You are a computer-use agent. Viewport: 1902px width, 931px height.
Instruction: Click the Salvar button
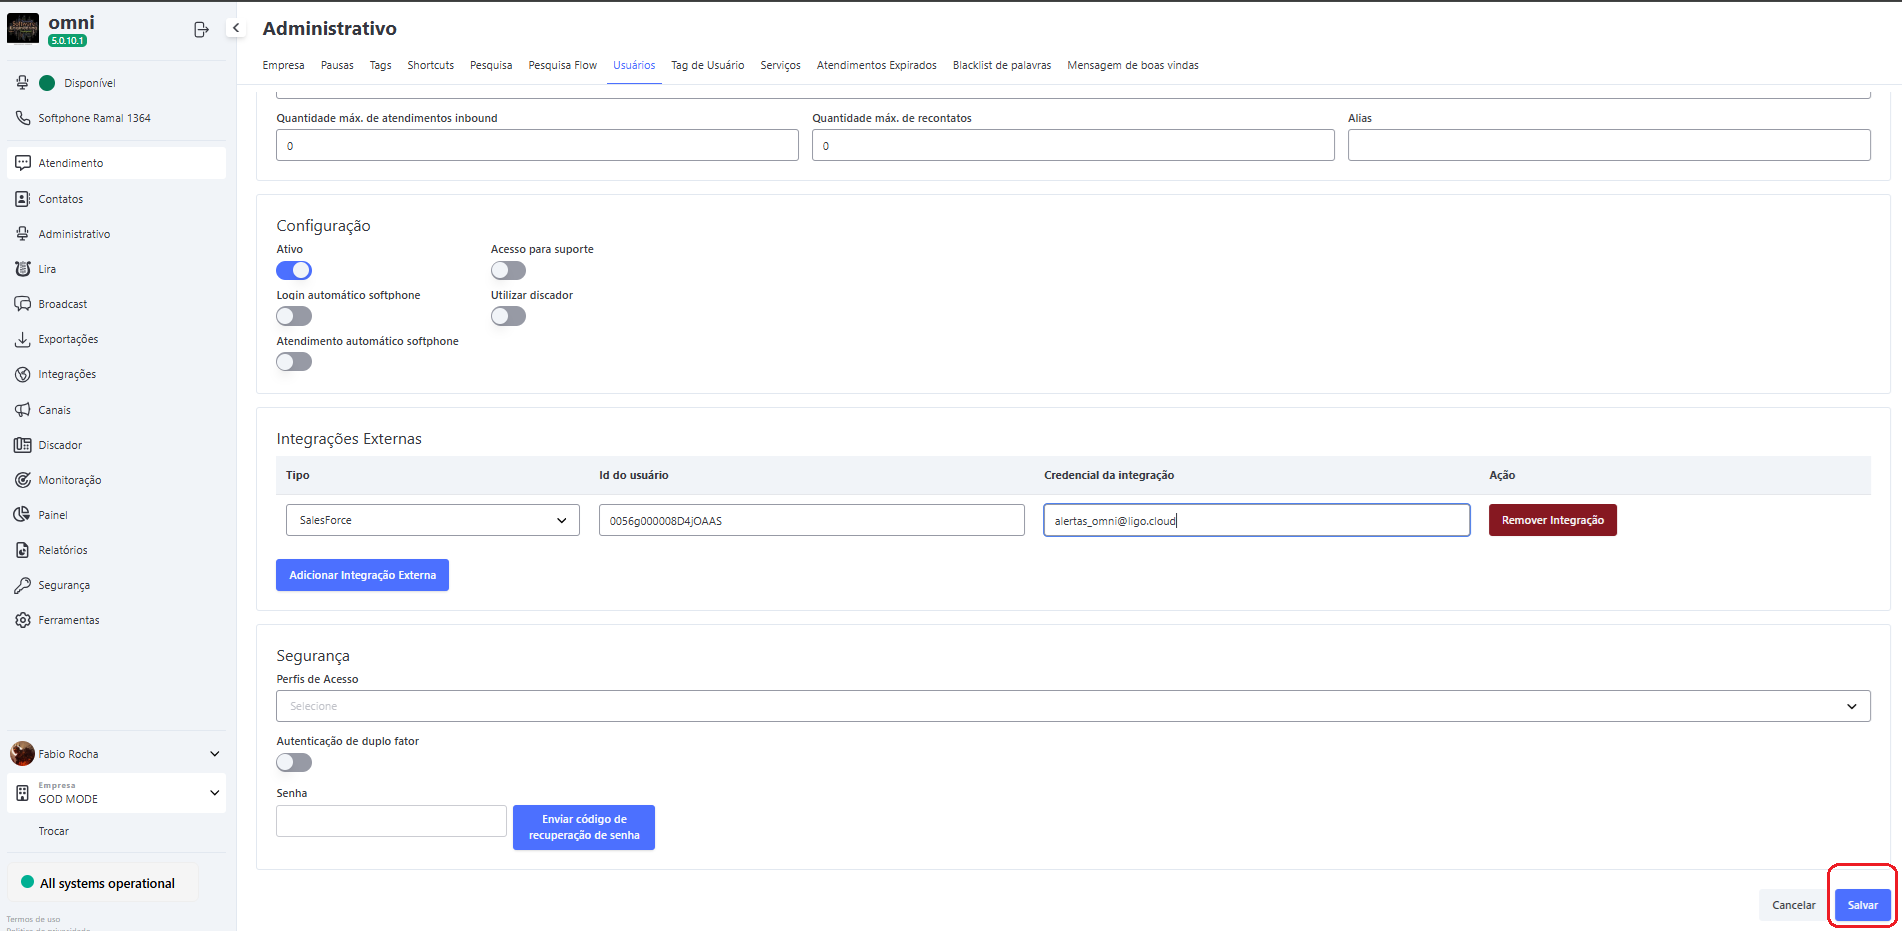(1862, 905)
